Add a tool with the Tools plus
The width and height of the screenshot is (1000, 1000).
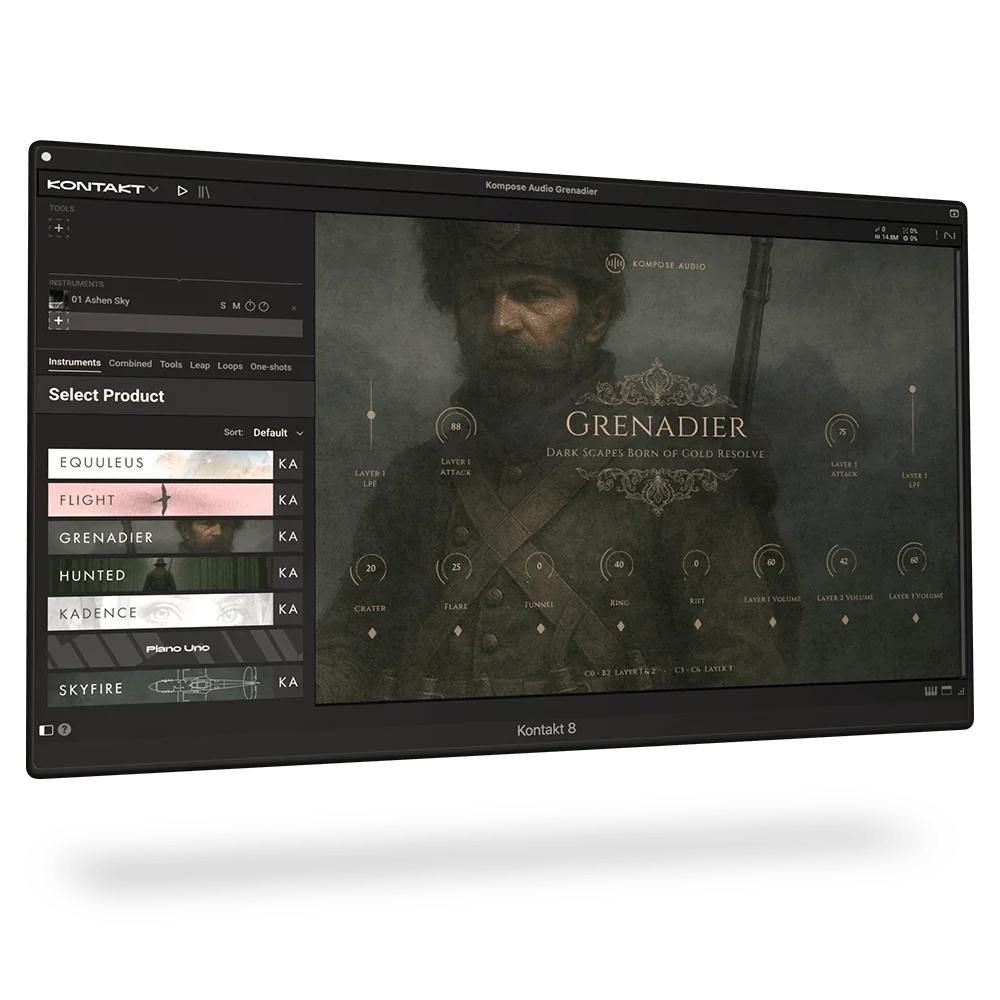coord(59,228)
